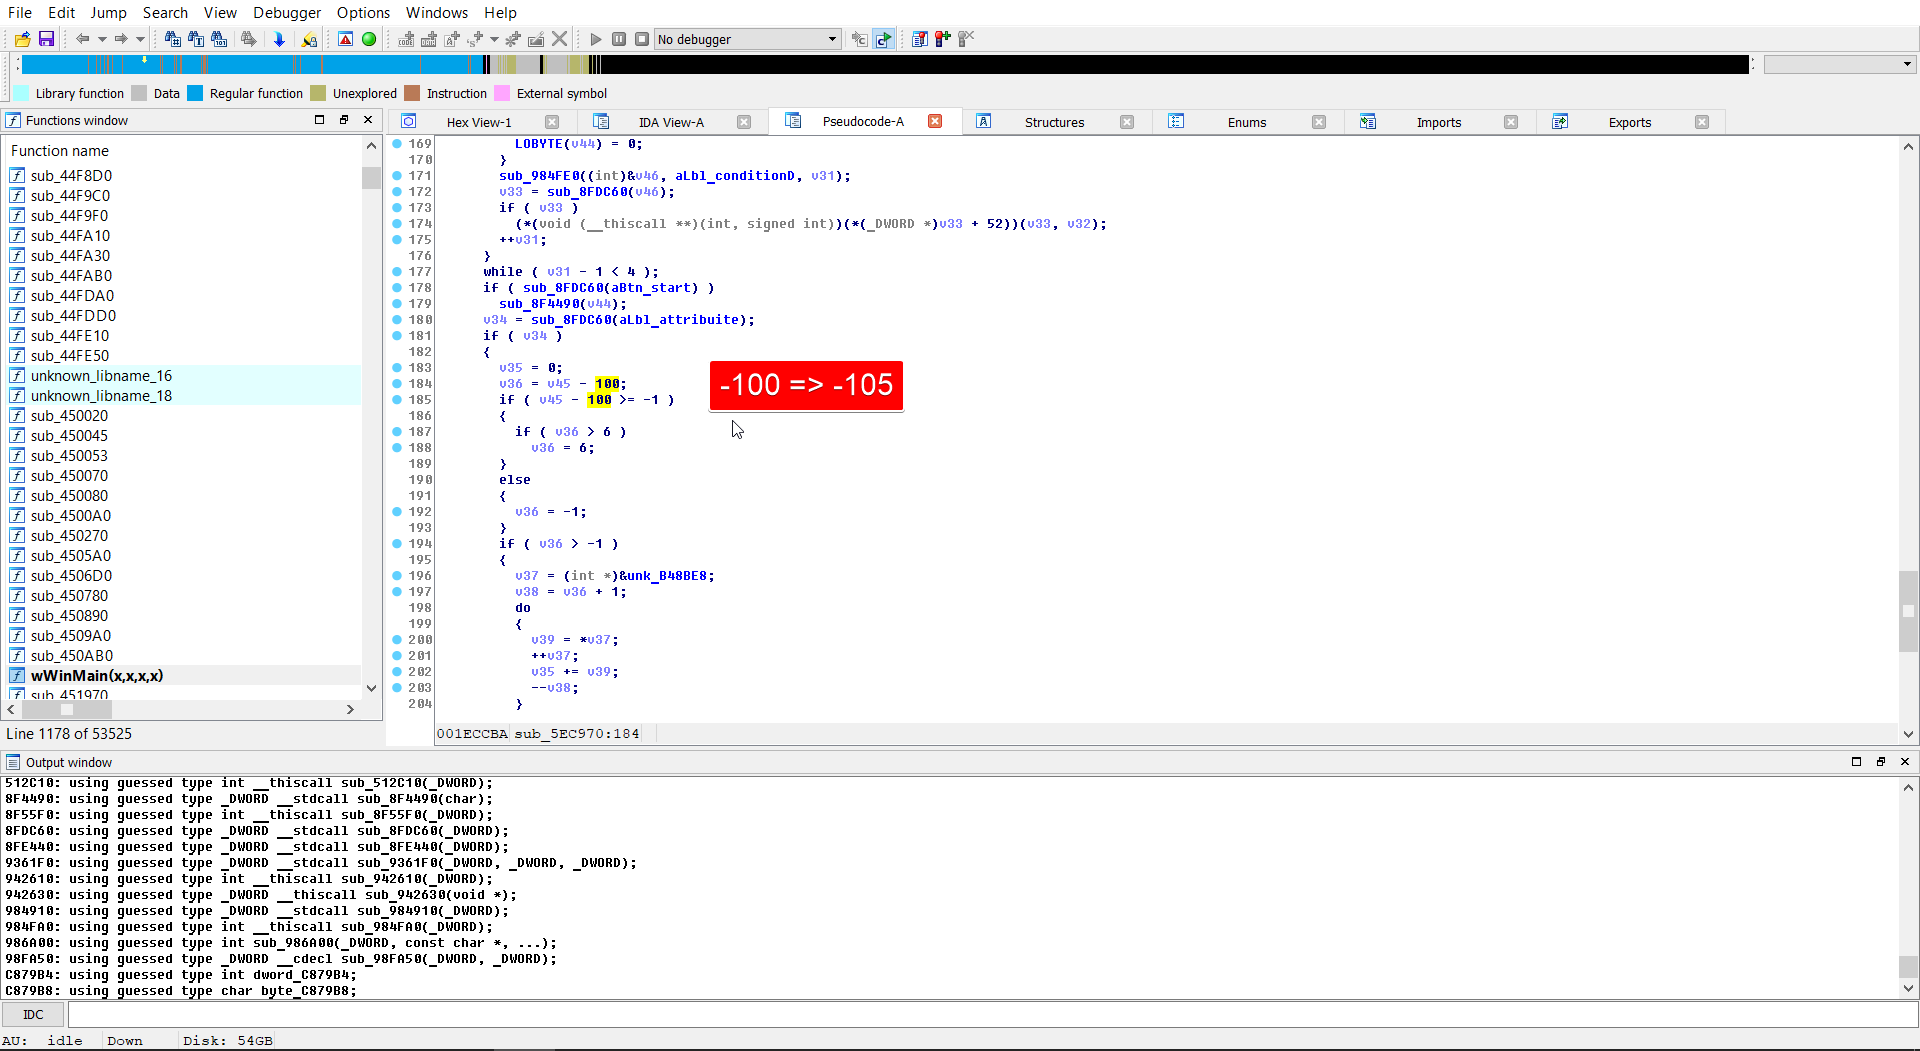This screenshot has height=1051, width=1920.
Task: Click the functions list horizontal scrollbar right arrow
Action: (x=350, y=709)
